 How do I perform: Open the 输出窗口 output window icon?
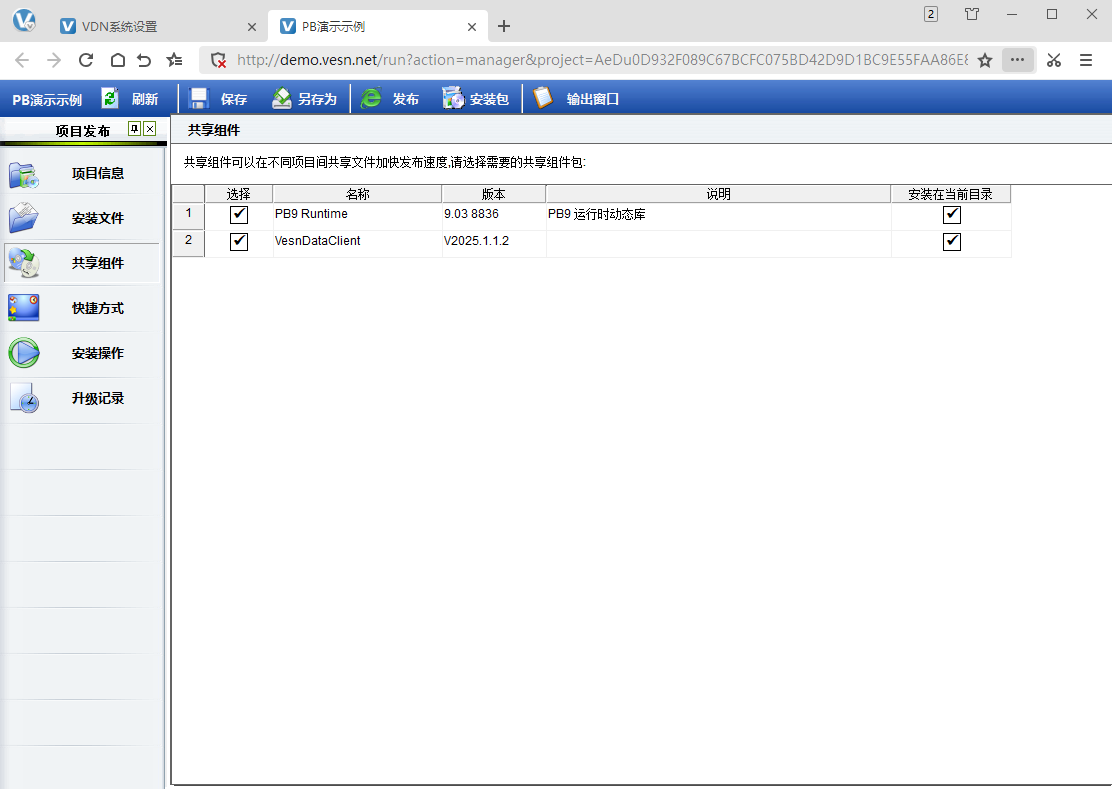point(543,98)
